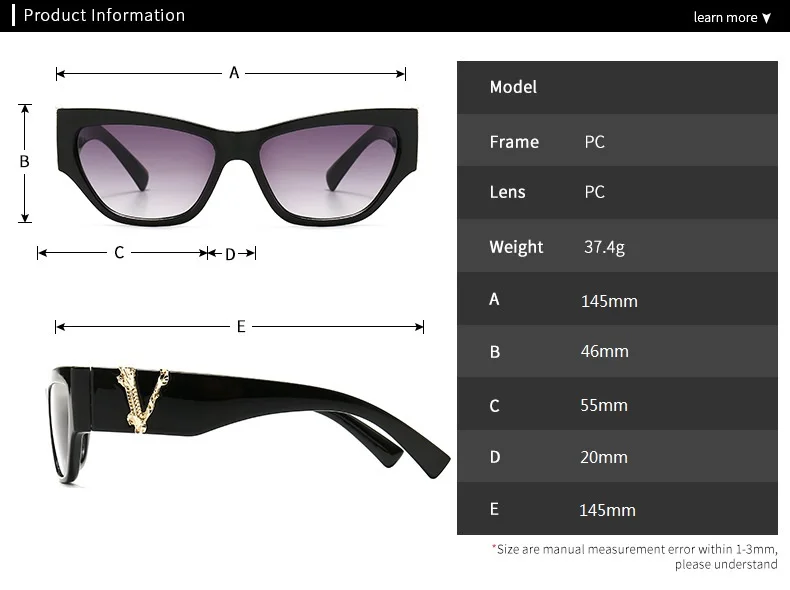
Task: Select the Model row in spec table
Action: coord(617,87)
